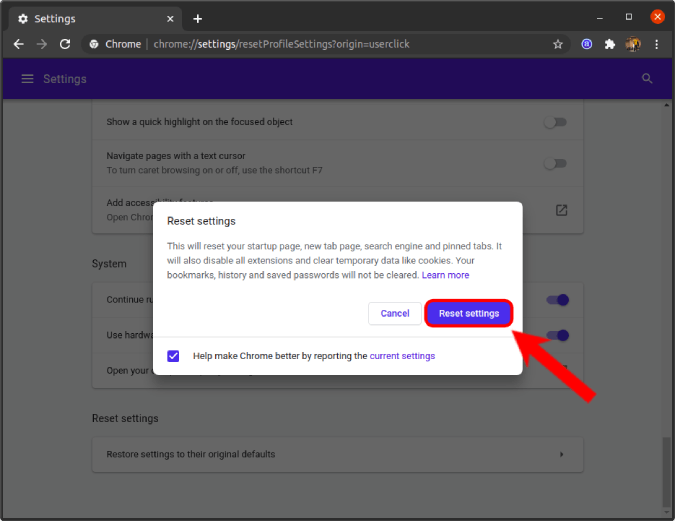The height and width of the screenshot is (521, 675).
Task: Open Chrome's three-dot menu
Action: point(656,44)
